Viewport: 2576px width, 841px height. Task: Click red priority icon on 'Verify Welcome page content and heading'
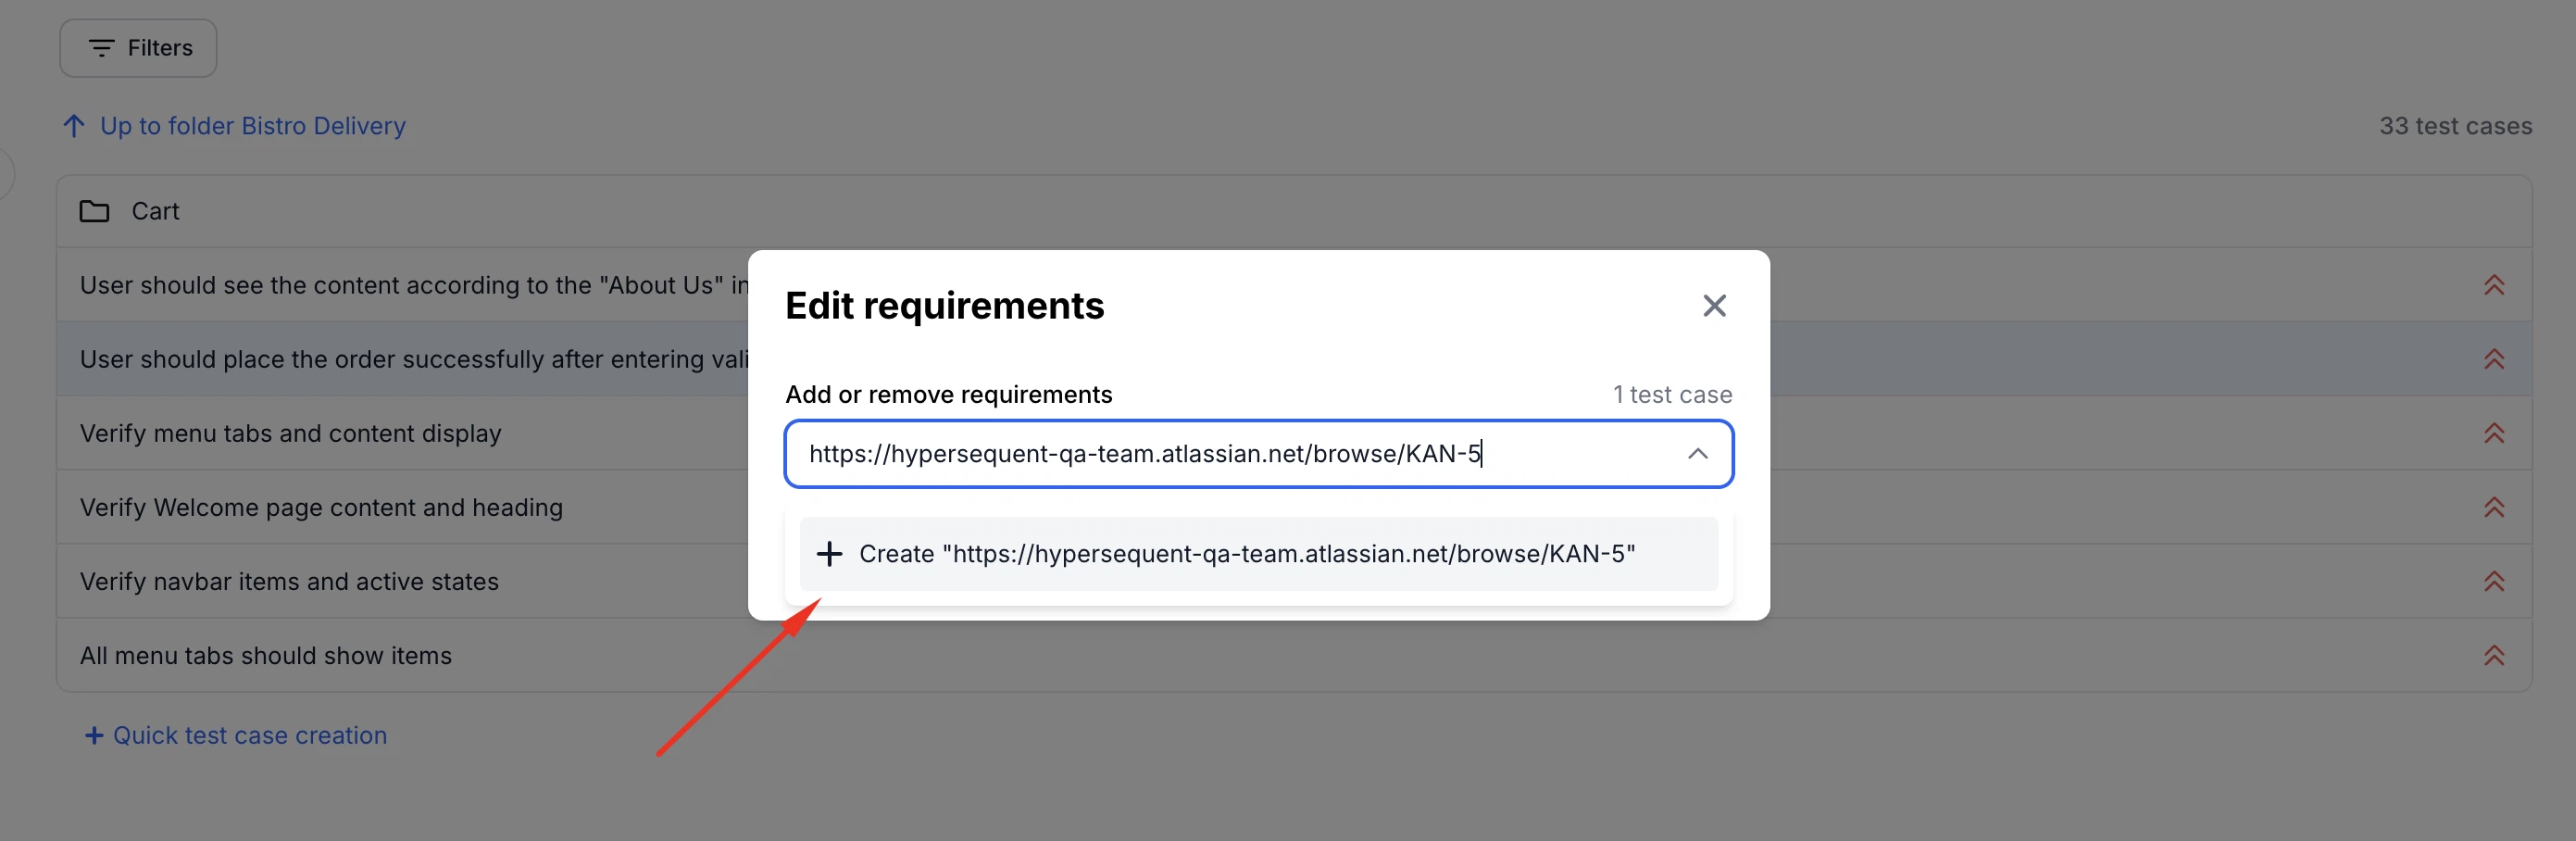pos(2495,507)
